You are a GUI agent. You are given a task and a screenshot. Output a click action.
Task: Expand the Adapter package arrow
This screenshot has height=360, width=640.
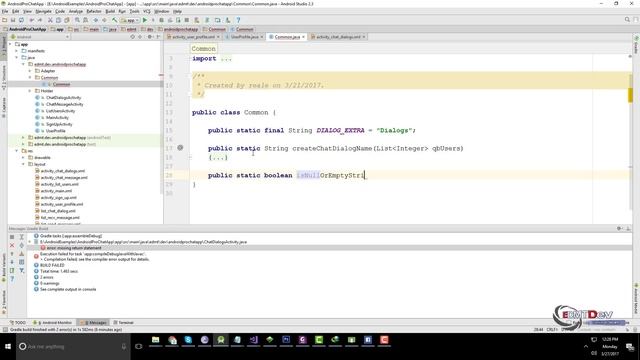click(x=30, y=71)
